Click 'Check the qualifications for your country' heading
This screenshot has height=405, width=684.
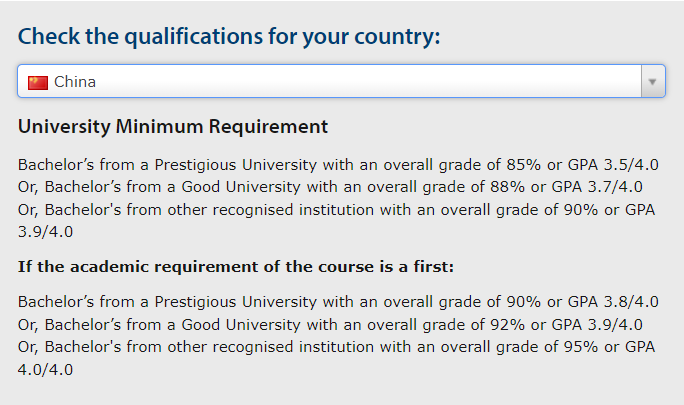(229, 37)
